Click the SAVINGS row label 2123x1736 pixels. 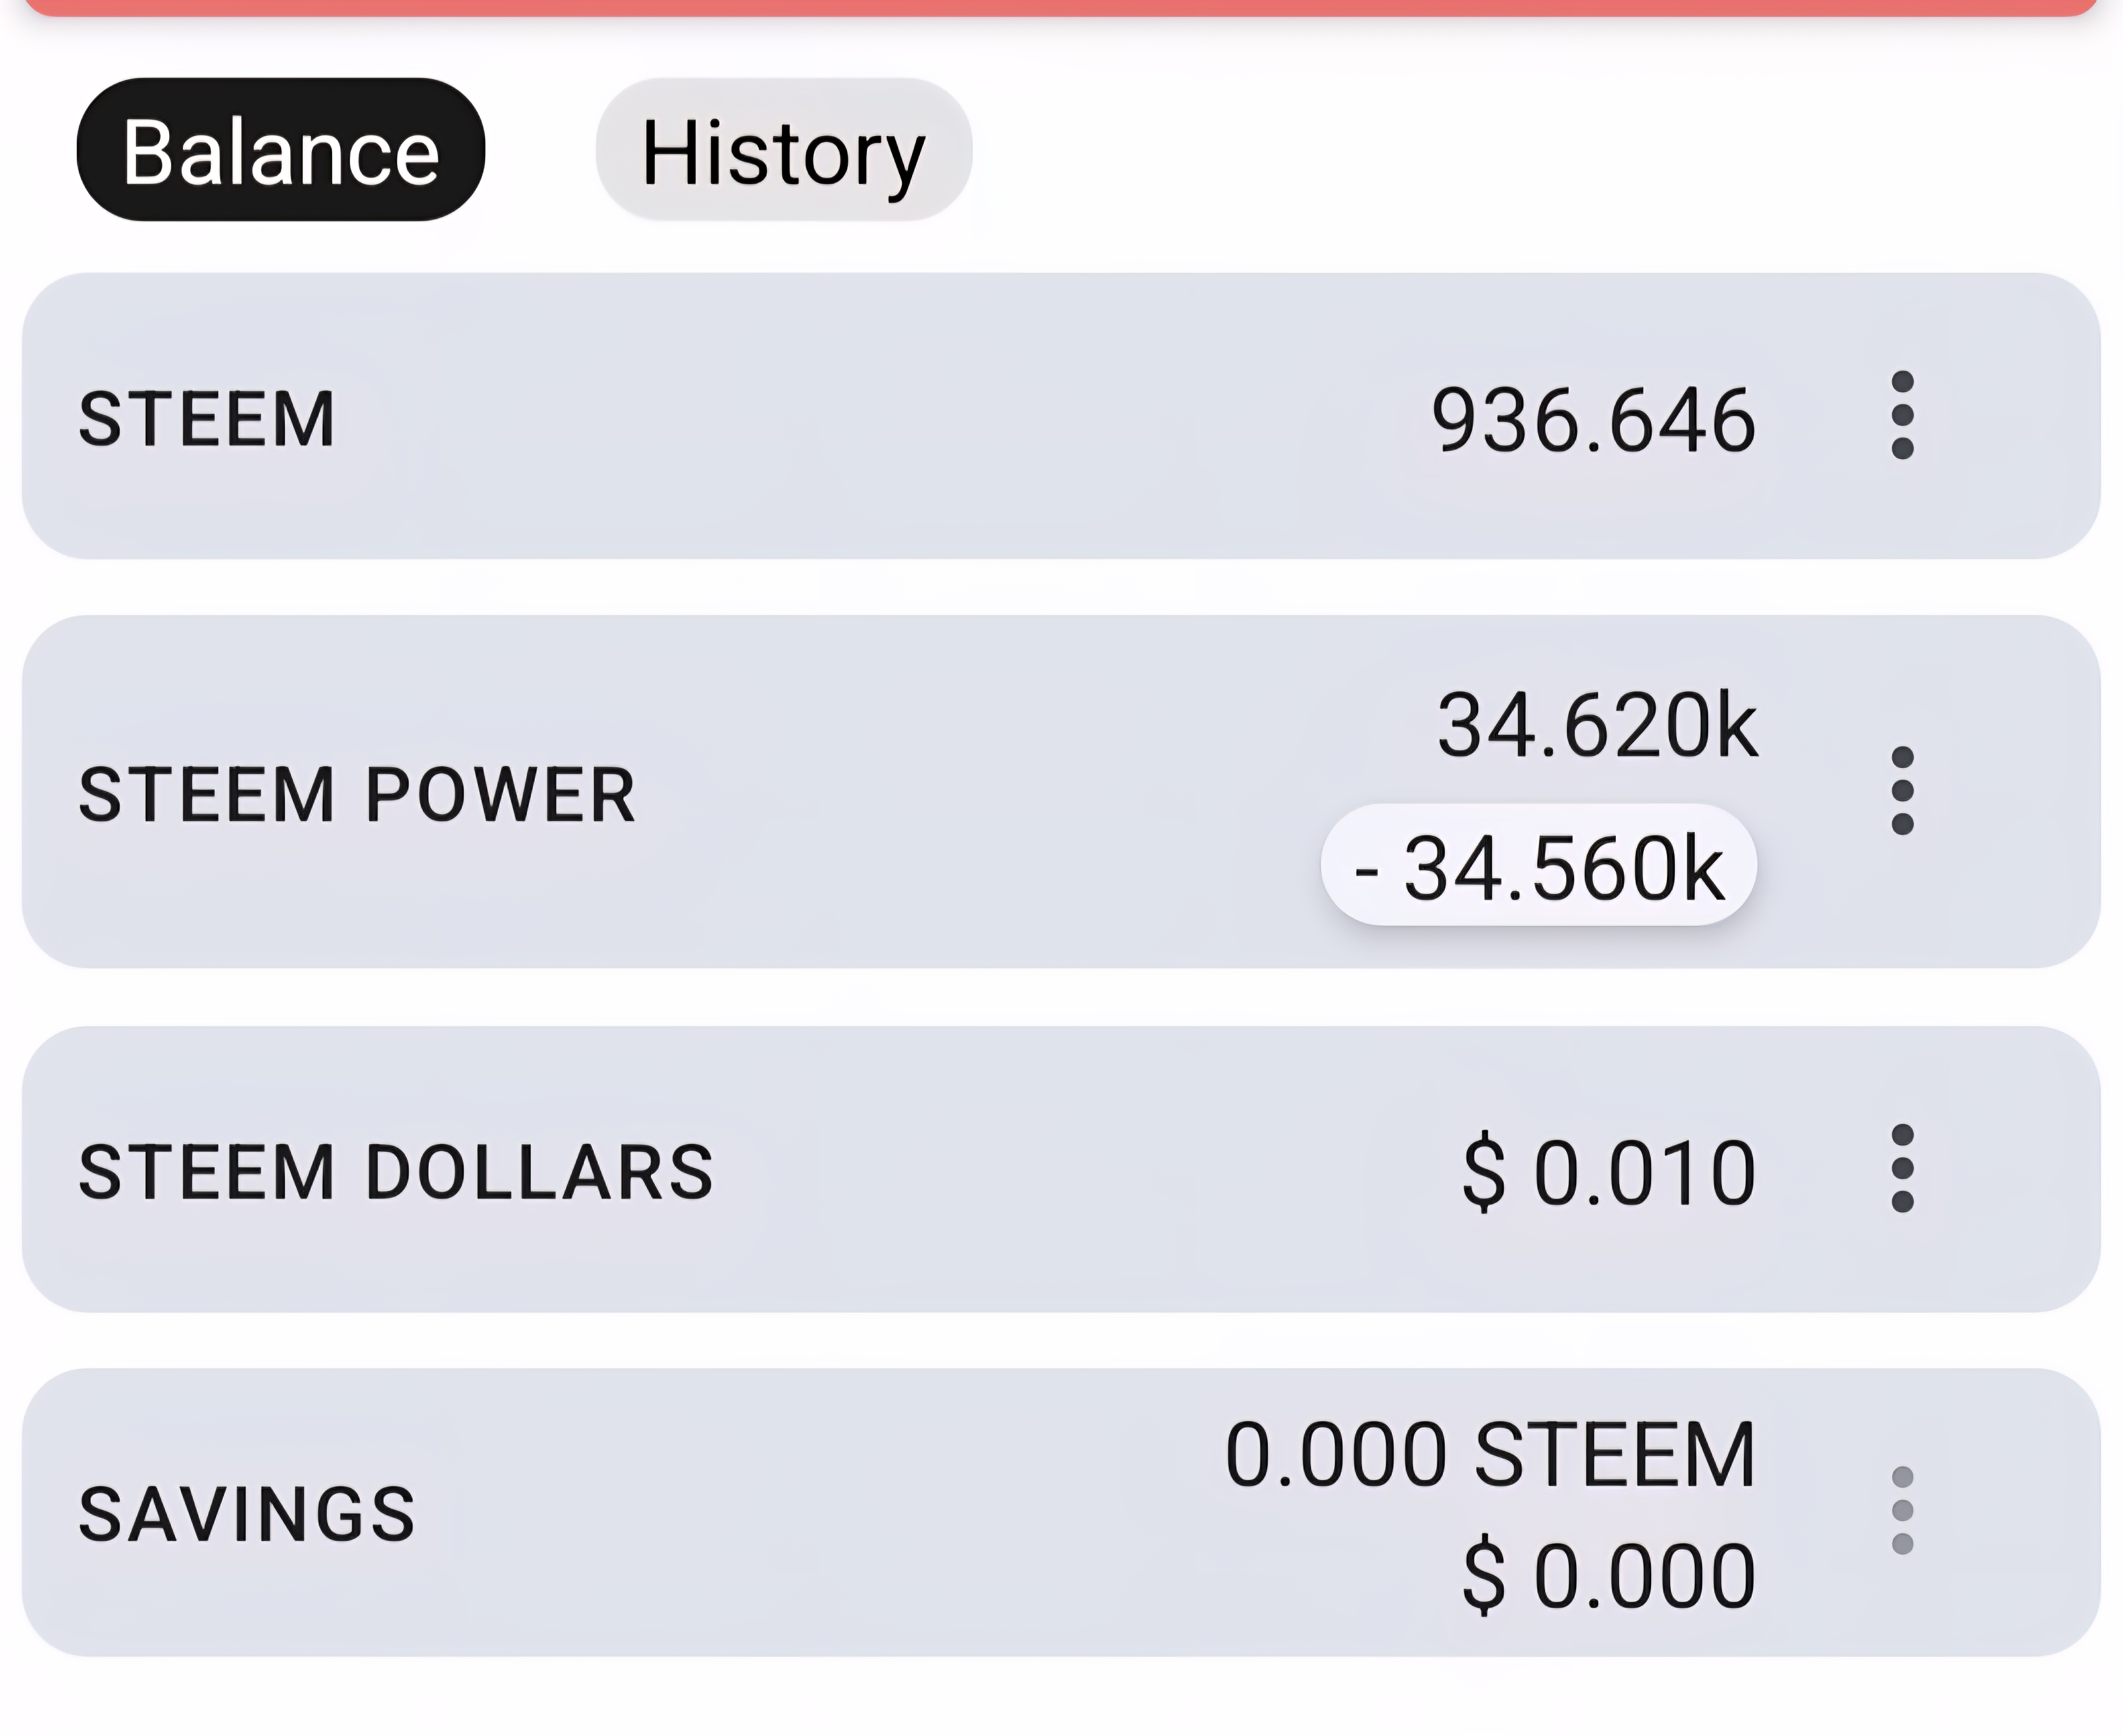tap(247, 1514)
